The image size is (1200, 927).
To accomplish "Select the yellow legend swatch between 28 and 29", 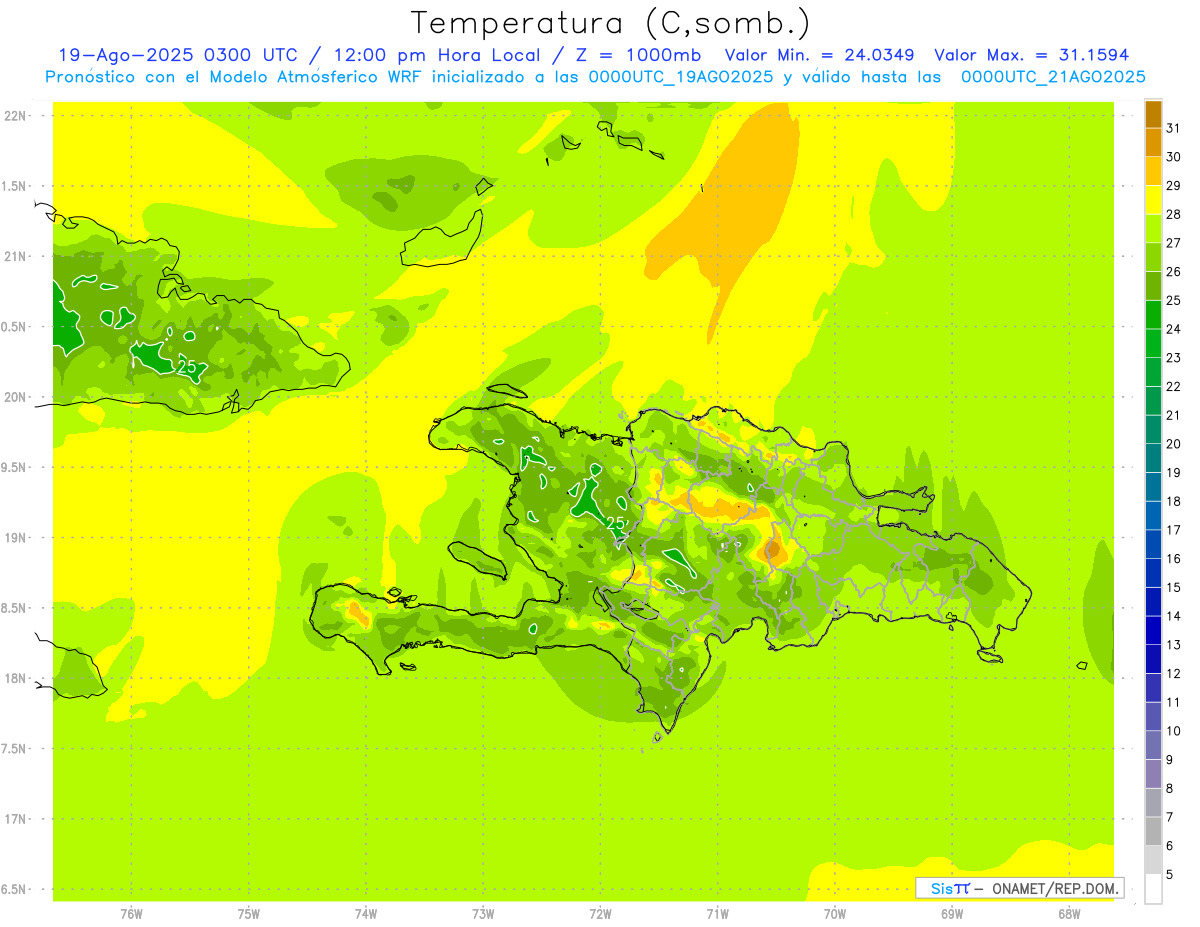I will [x=1153, y=200].
